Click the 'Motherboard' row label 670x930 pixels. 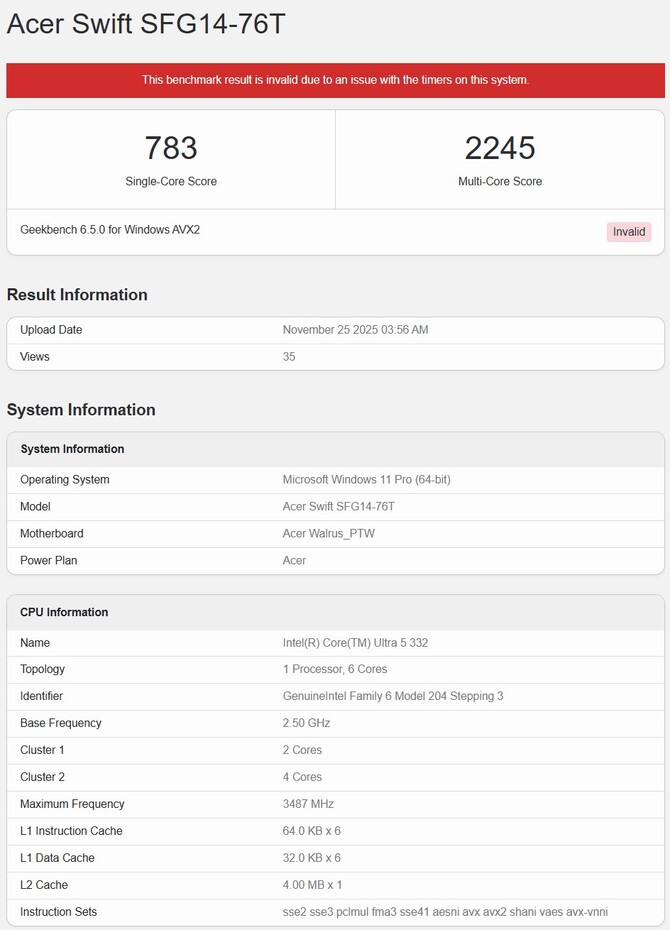52,533
